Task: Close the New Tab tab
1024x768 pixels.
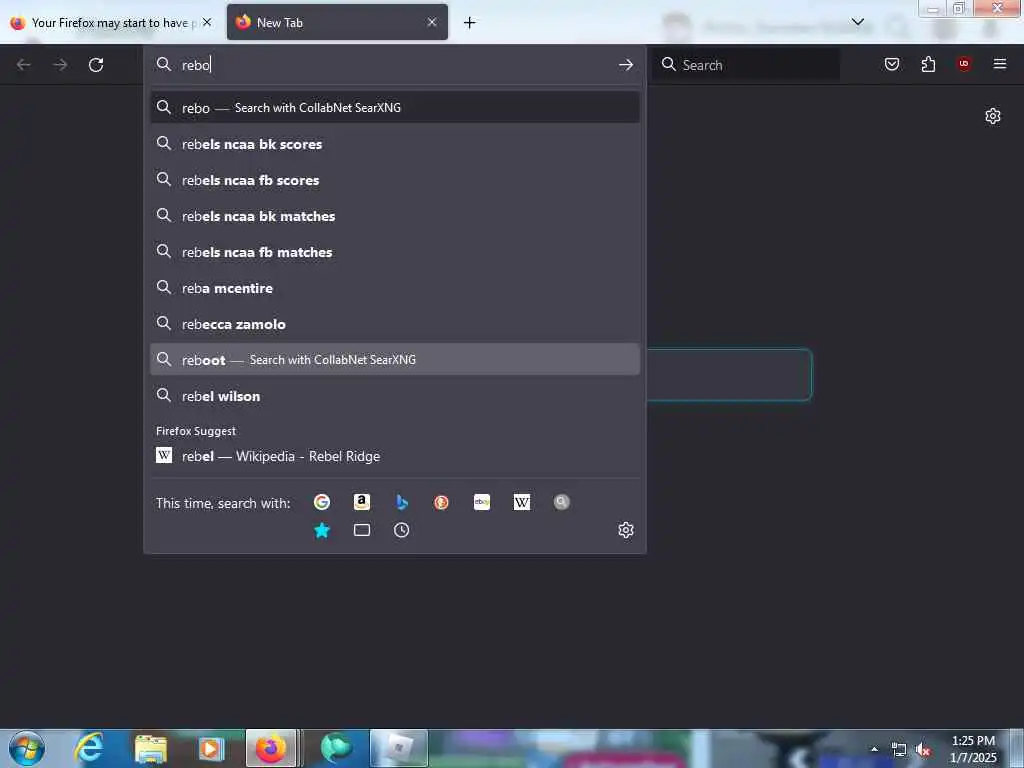Action: (x=432, y=22)
